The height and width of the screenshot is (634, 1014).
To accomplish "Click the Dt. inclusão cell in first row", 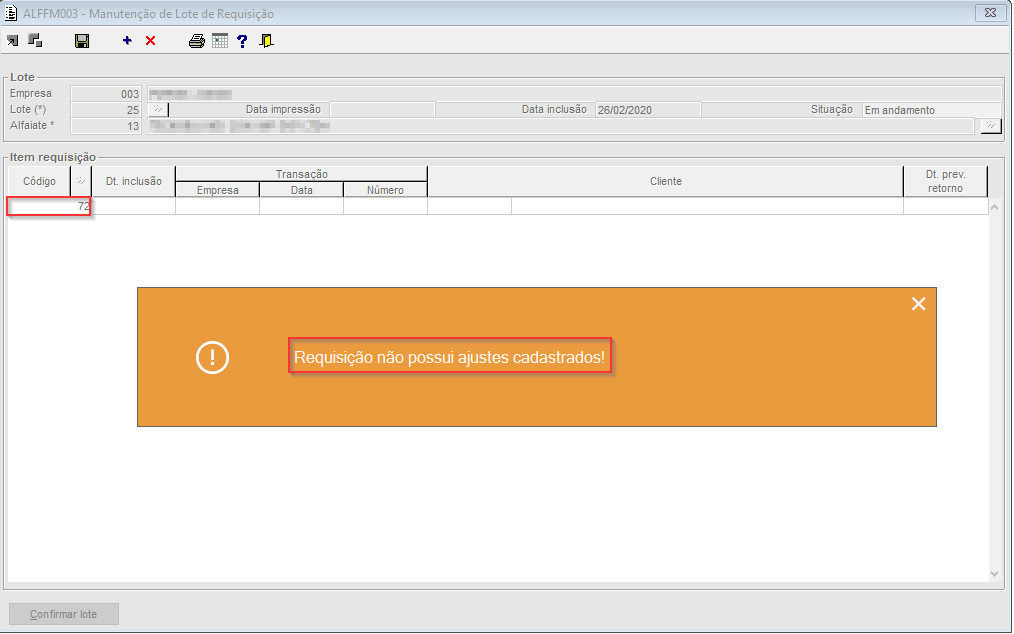I will tap(133, 206).
